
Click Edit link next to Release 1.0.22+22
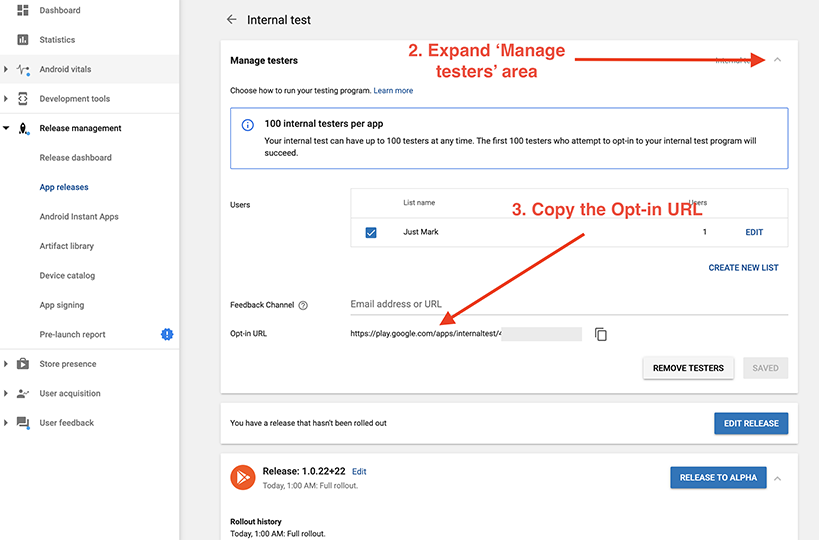click(x=359, y=472)
